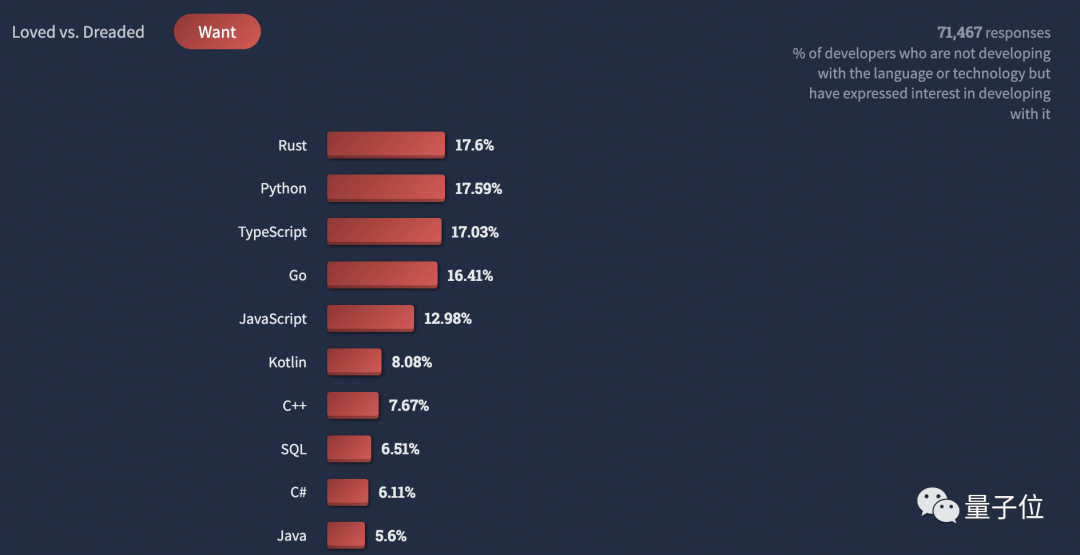Select the TypeScript bar

click(383, 232)
